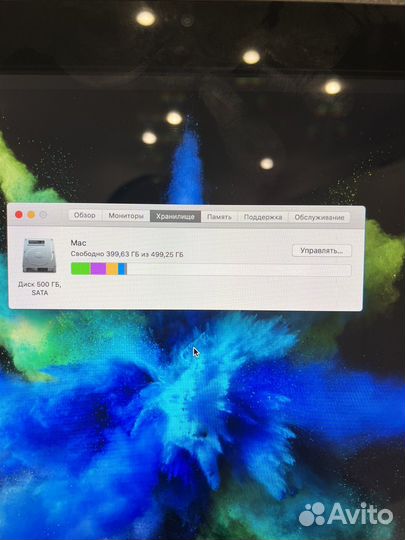Click the empty free-space part of storage bar

click(239, 270)
